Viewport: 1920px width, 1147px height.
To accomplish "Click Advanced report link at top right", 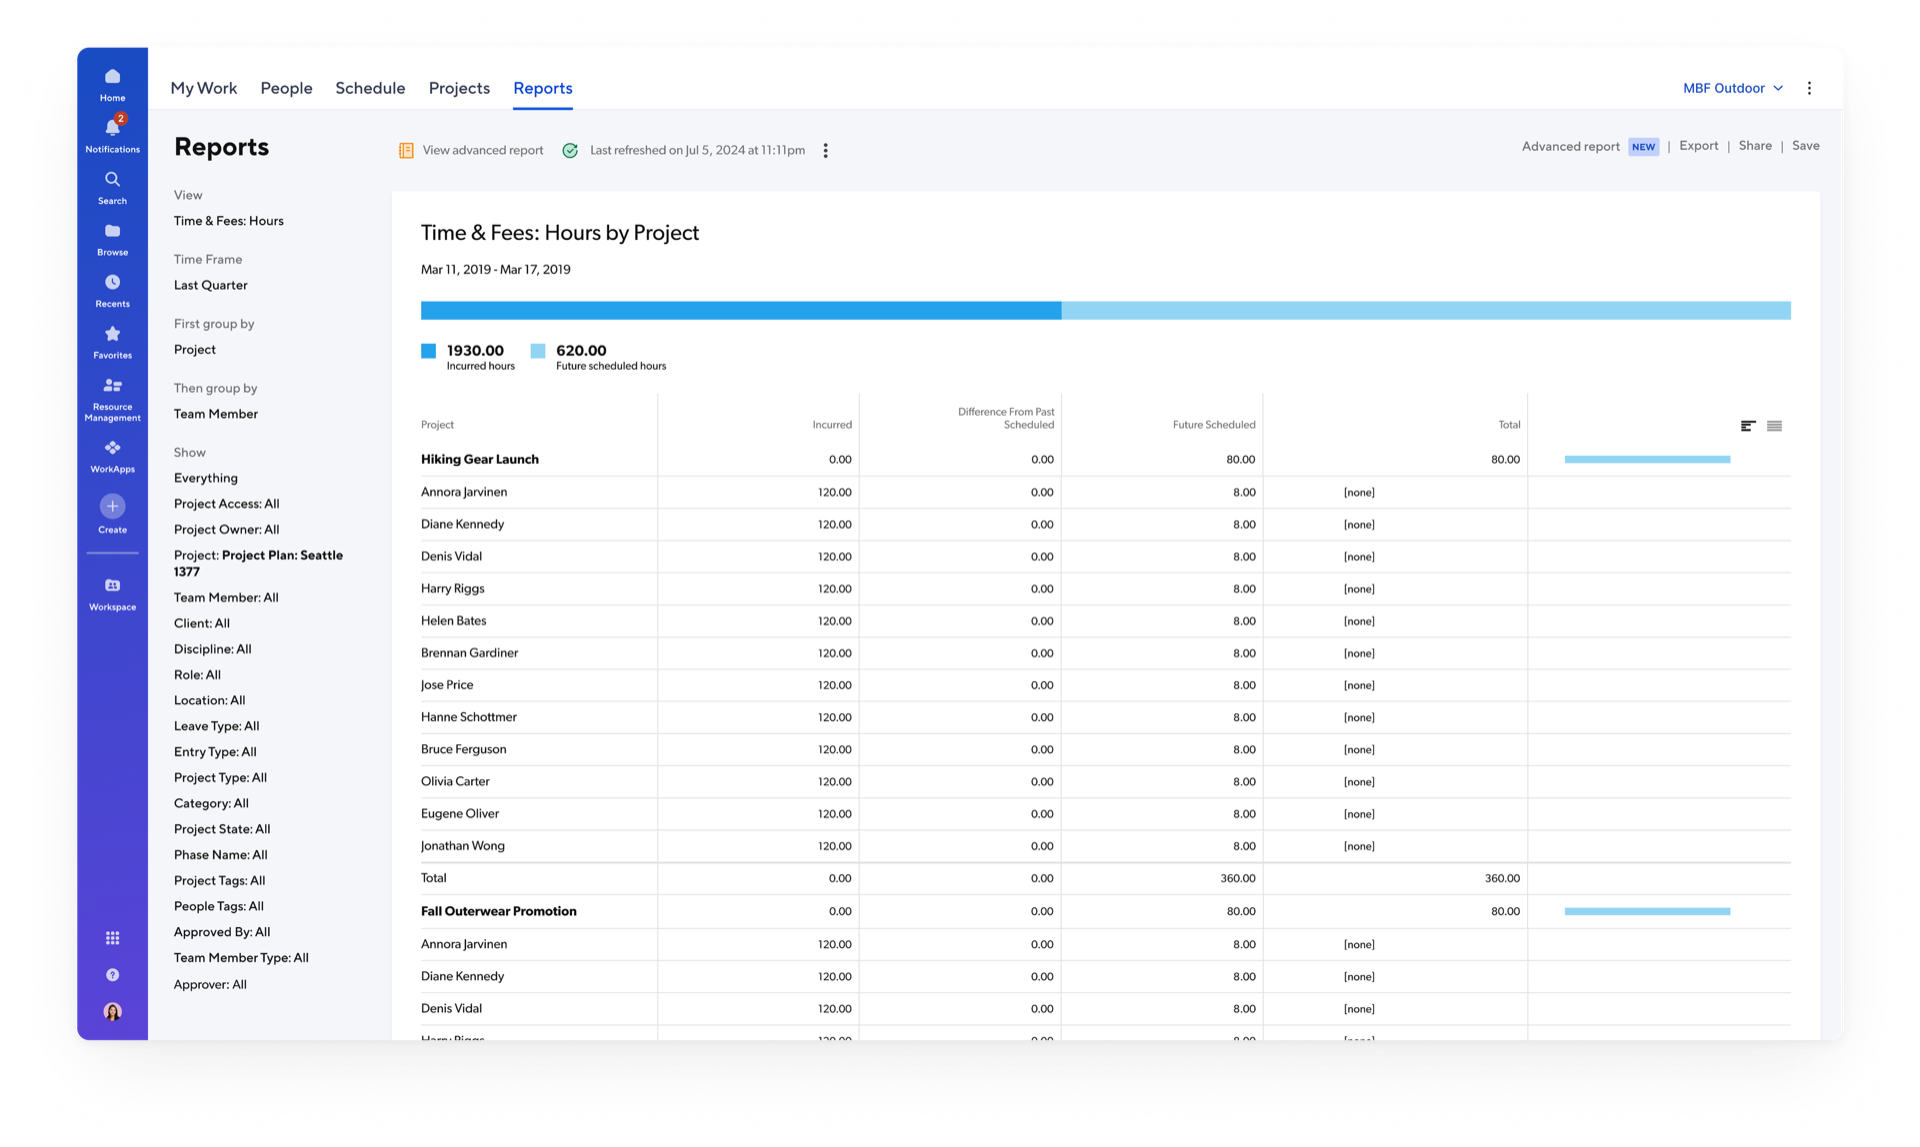I will (x=1571, y=146).
